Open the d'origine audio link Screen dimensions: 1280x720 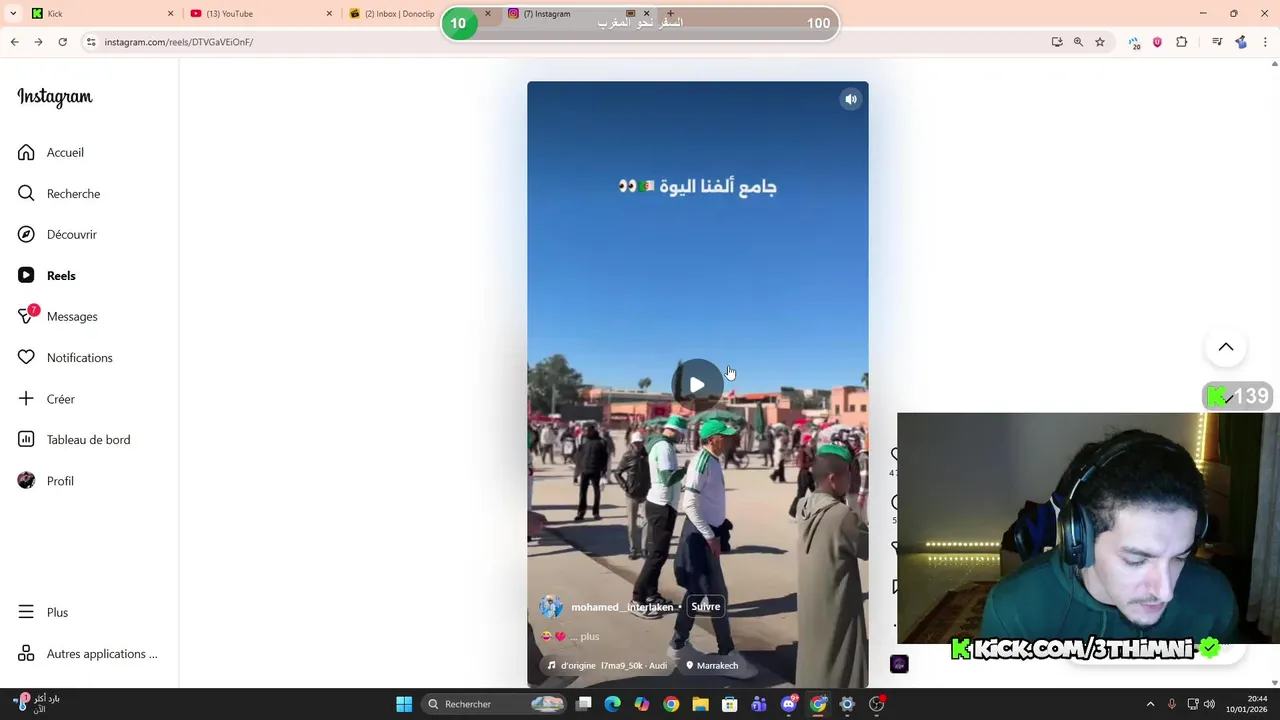[607, 665]
